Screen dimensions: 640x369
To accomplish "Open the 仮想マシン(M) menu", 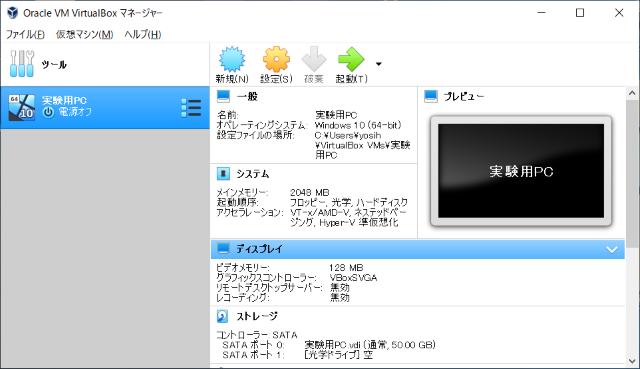I will pyautogui.click(x=84, y=34).
